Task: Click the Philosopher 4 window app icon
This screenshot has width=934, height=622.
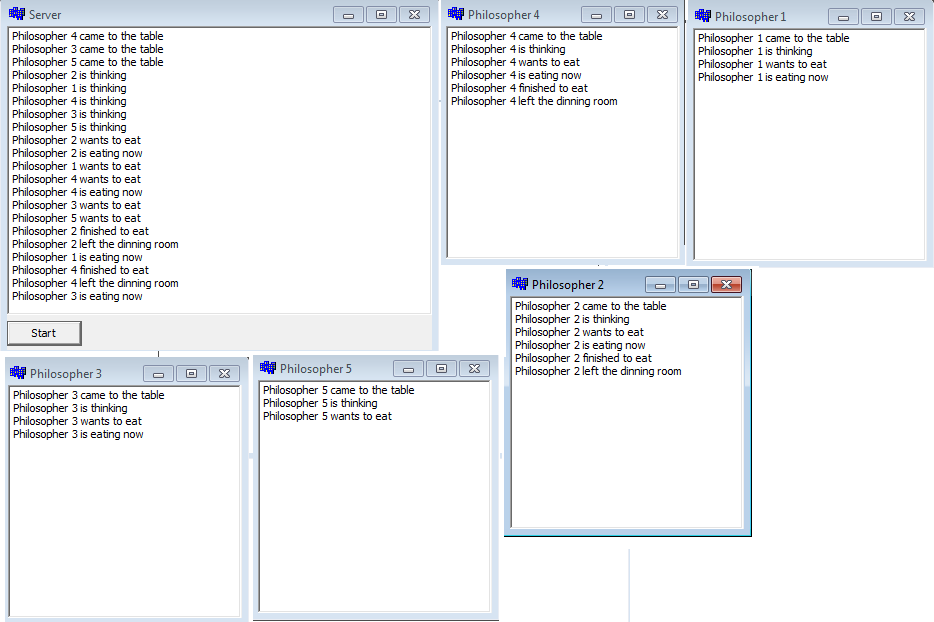Action: pos(456,14)
